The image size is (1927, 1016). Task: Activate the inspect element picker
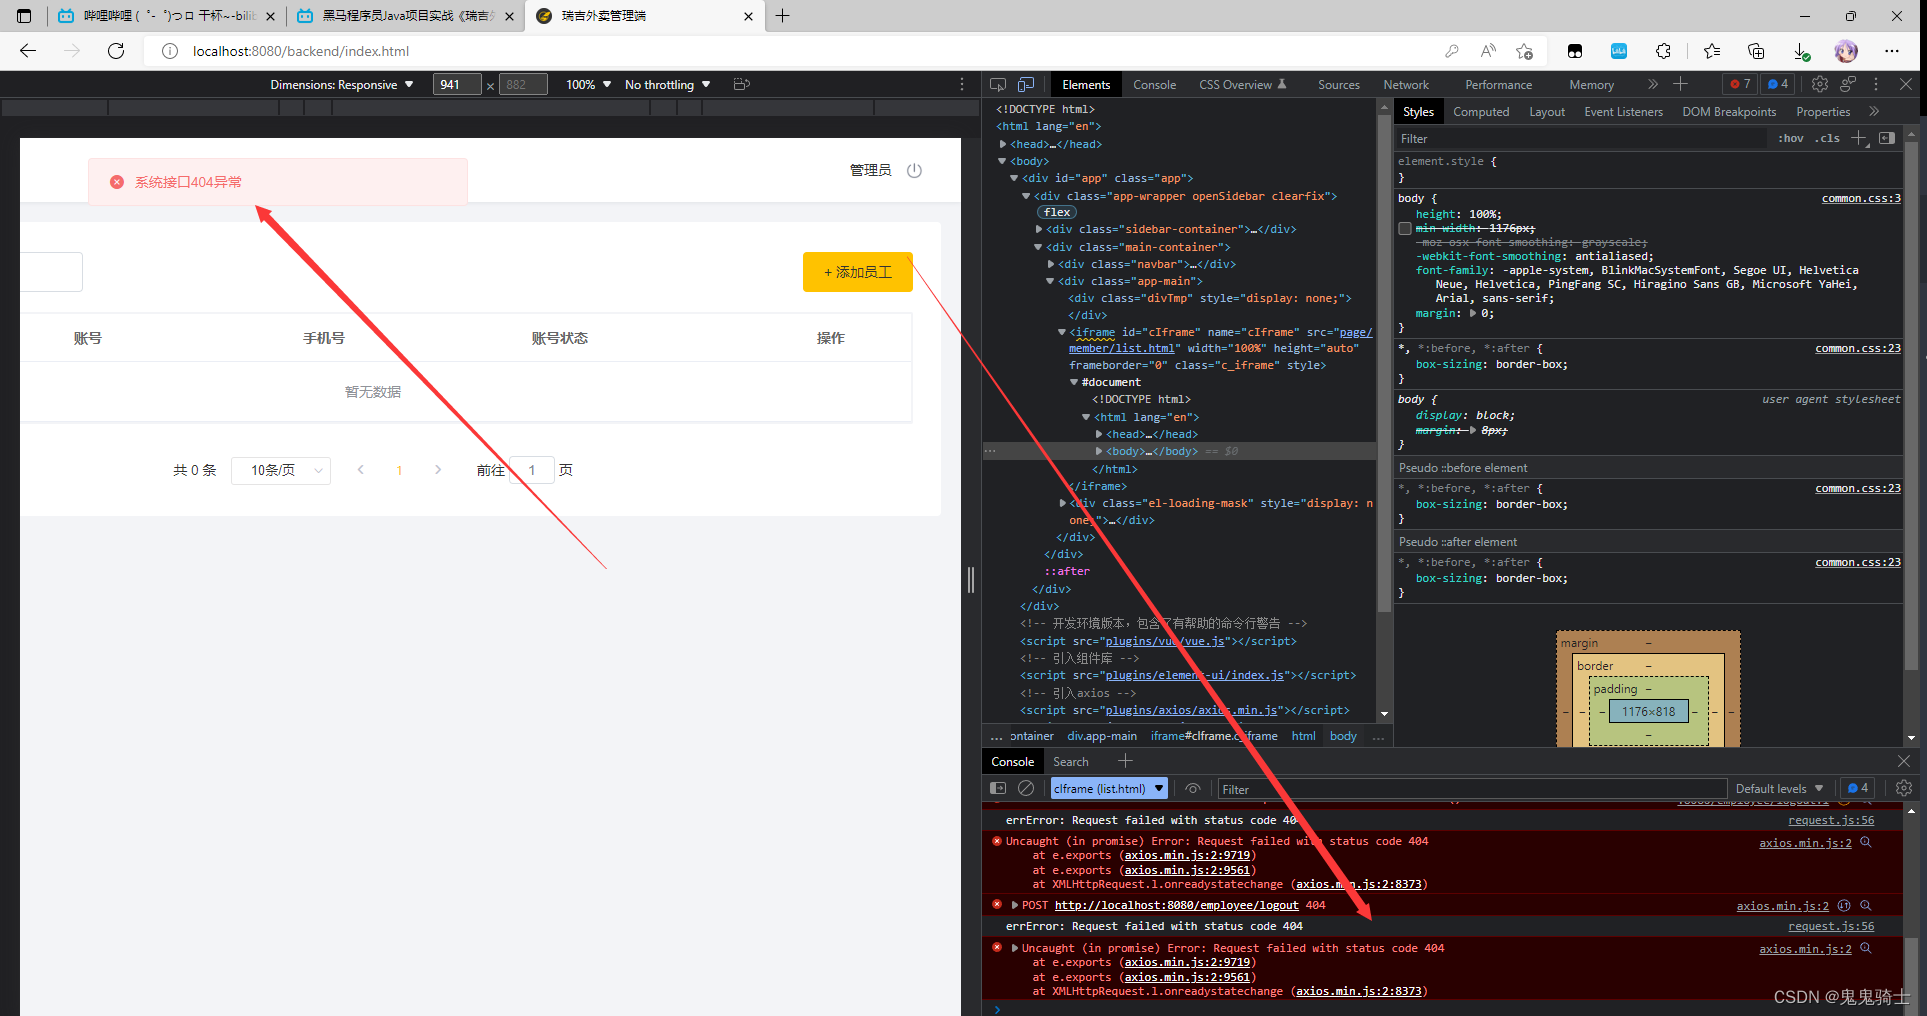[998, 84]
